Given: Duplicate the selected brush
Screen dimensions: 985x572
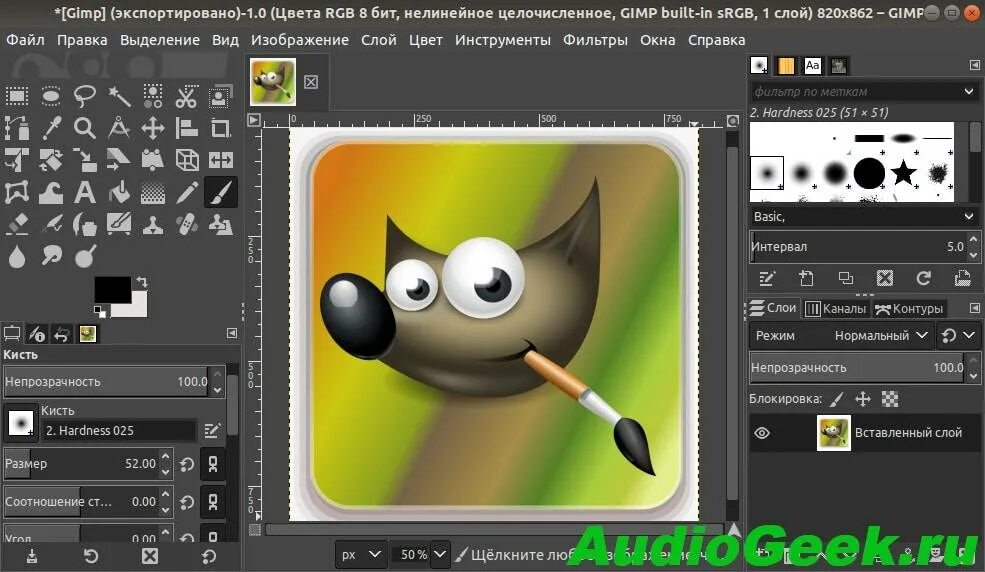Looking at the screenshot, I should point(846,278).
